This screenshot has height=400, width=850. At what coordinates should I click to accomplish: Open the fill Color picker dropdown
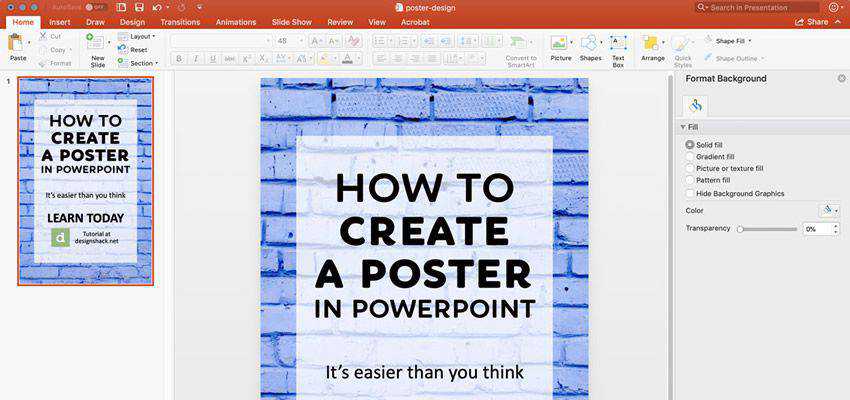(829, 210)
